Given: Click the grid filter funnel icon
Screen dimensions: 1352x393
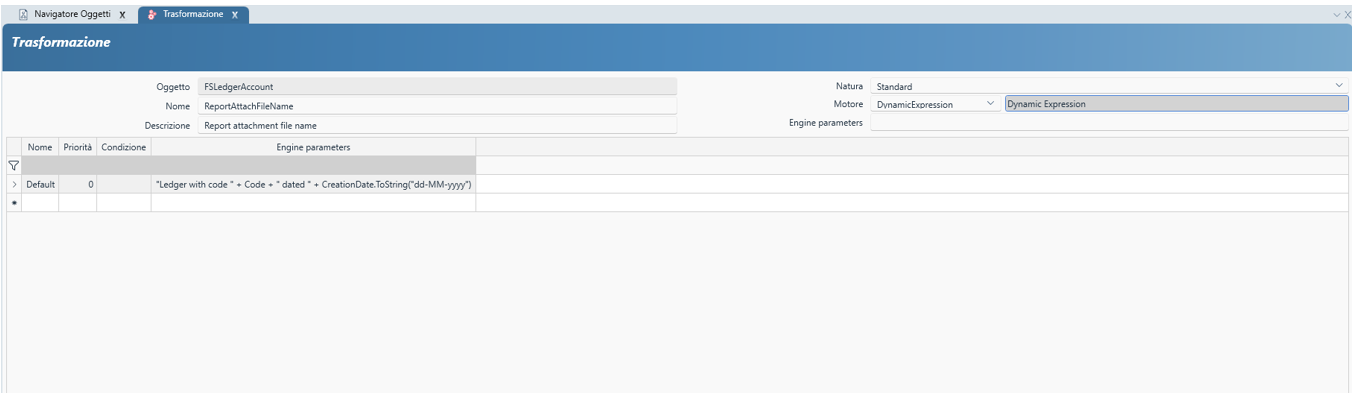Looking at the screenshot, I should tap(14, 165).
